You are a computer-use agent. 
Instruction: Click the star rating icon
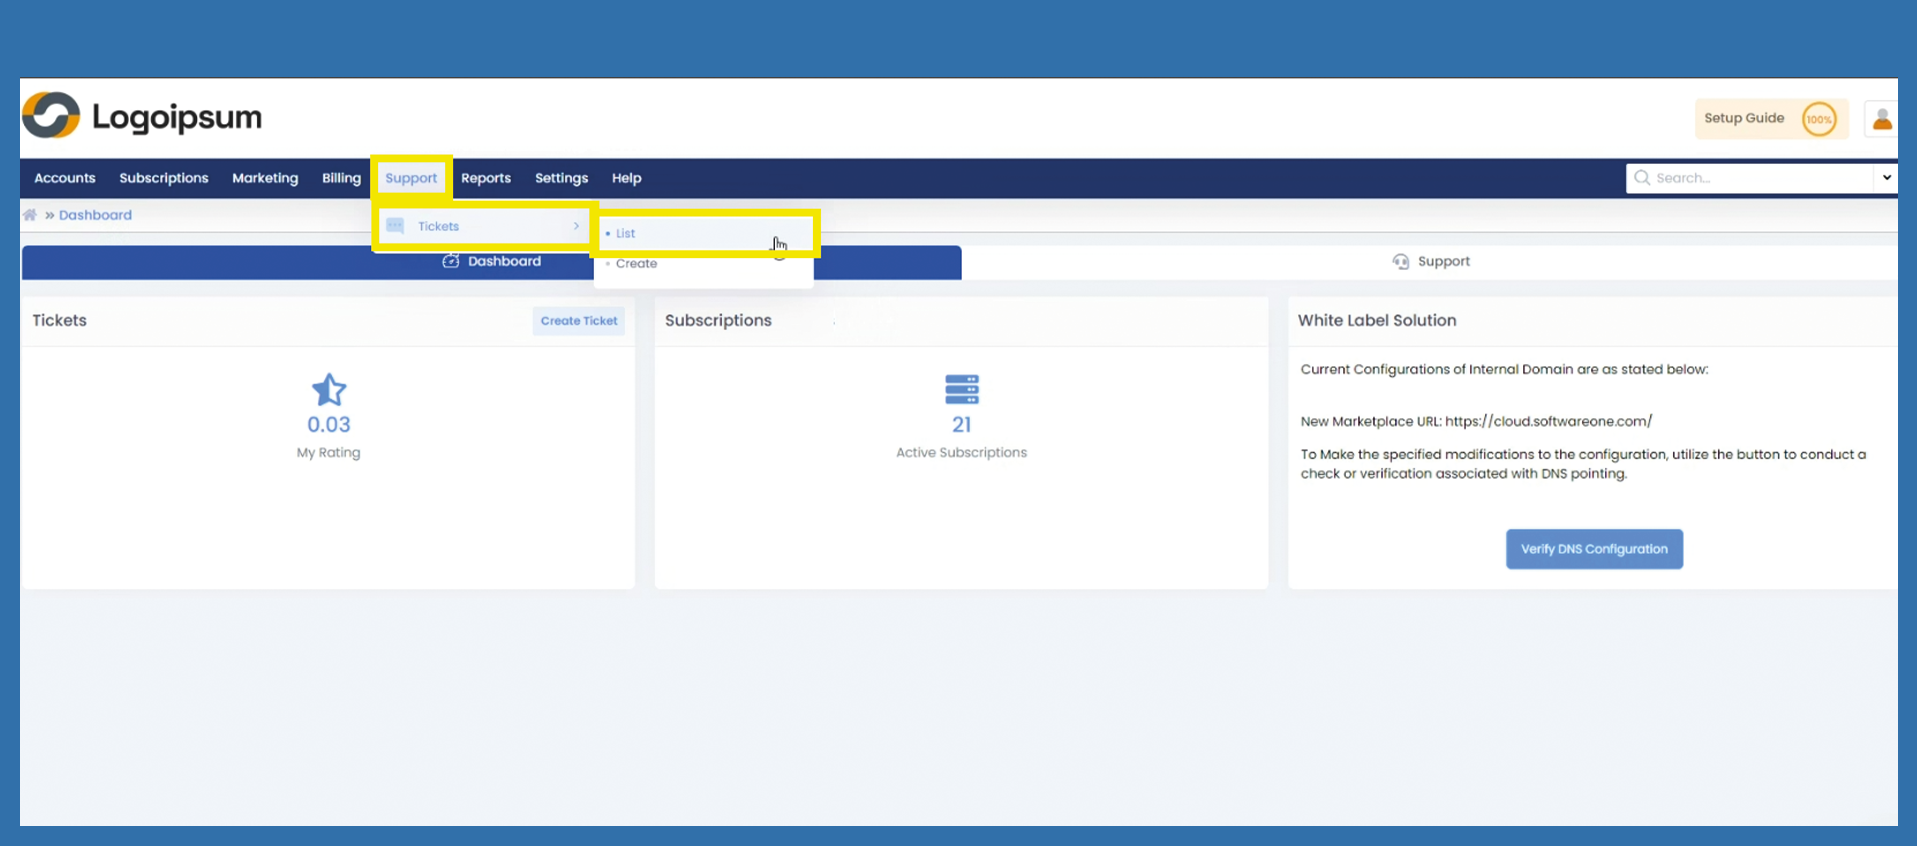[x=328, y=390]
